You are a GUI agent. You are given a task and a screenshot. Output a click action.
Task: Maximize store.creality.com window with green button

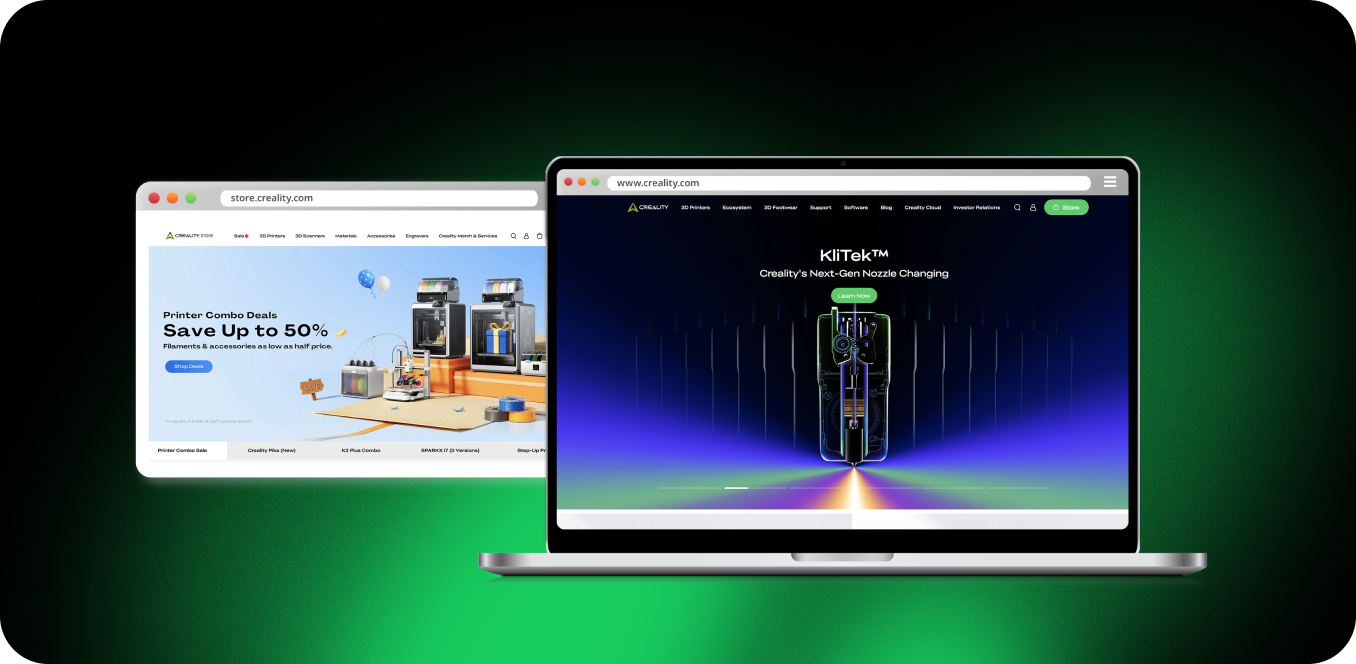(190, 198)
